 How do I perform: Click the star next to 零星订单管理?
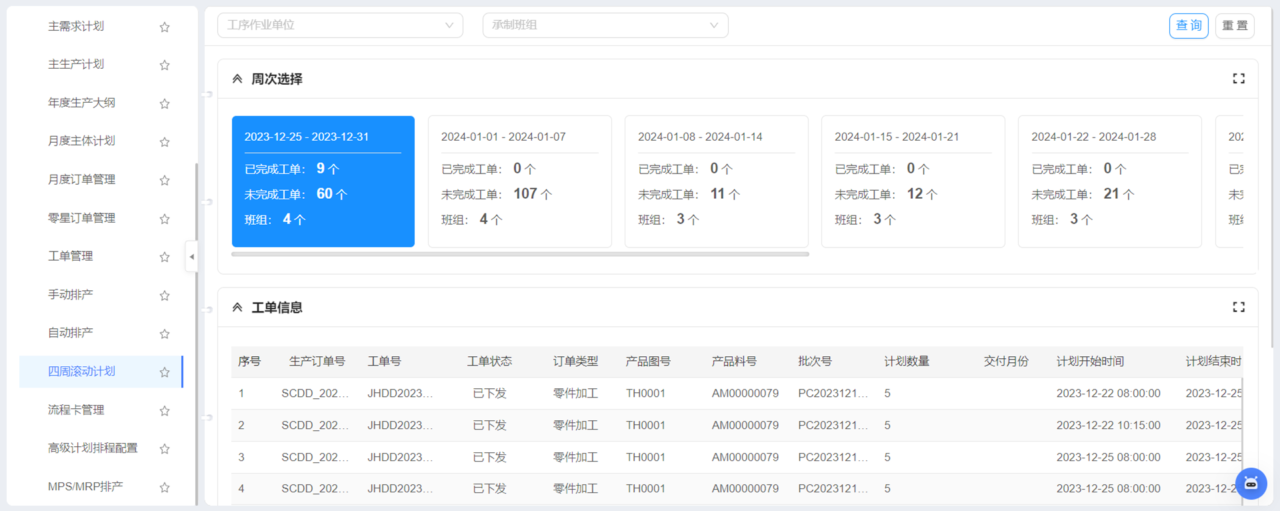165,218
